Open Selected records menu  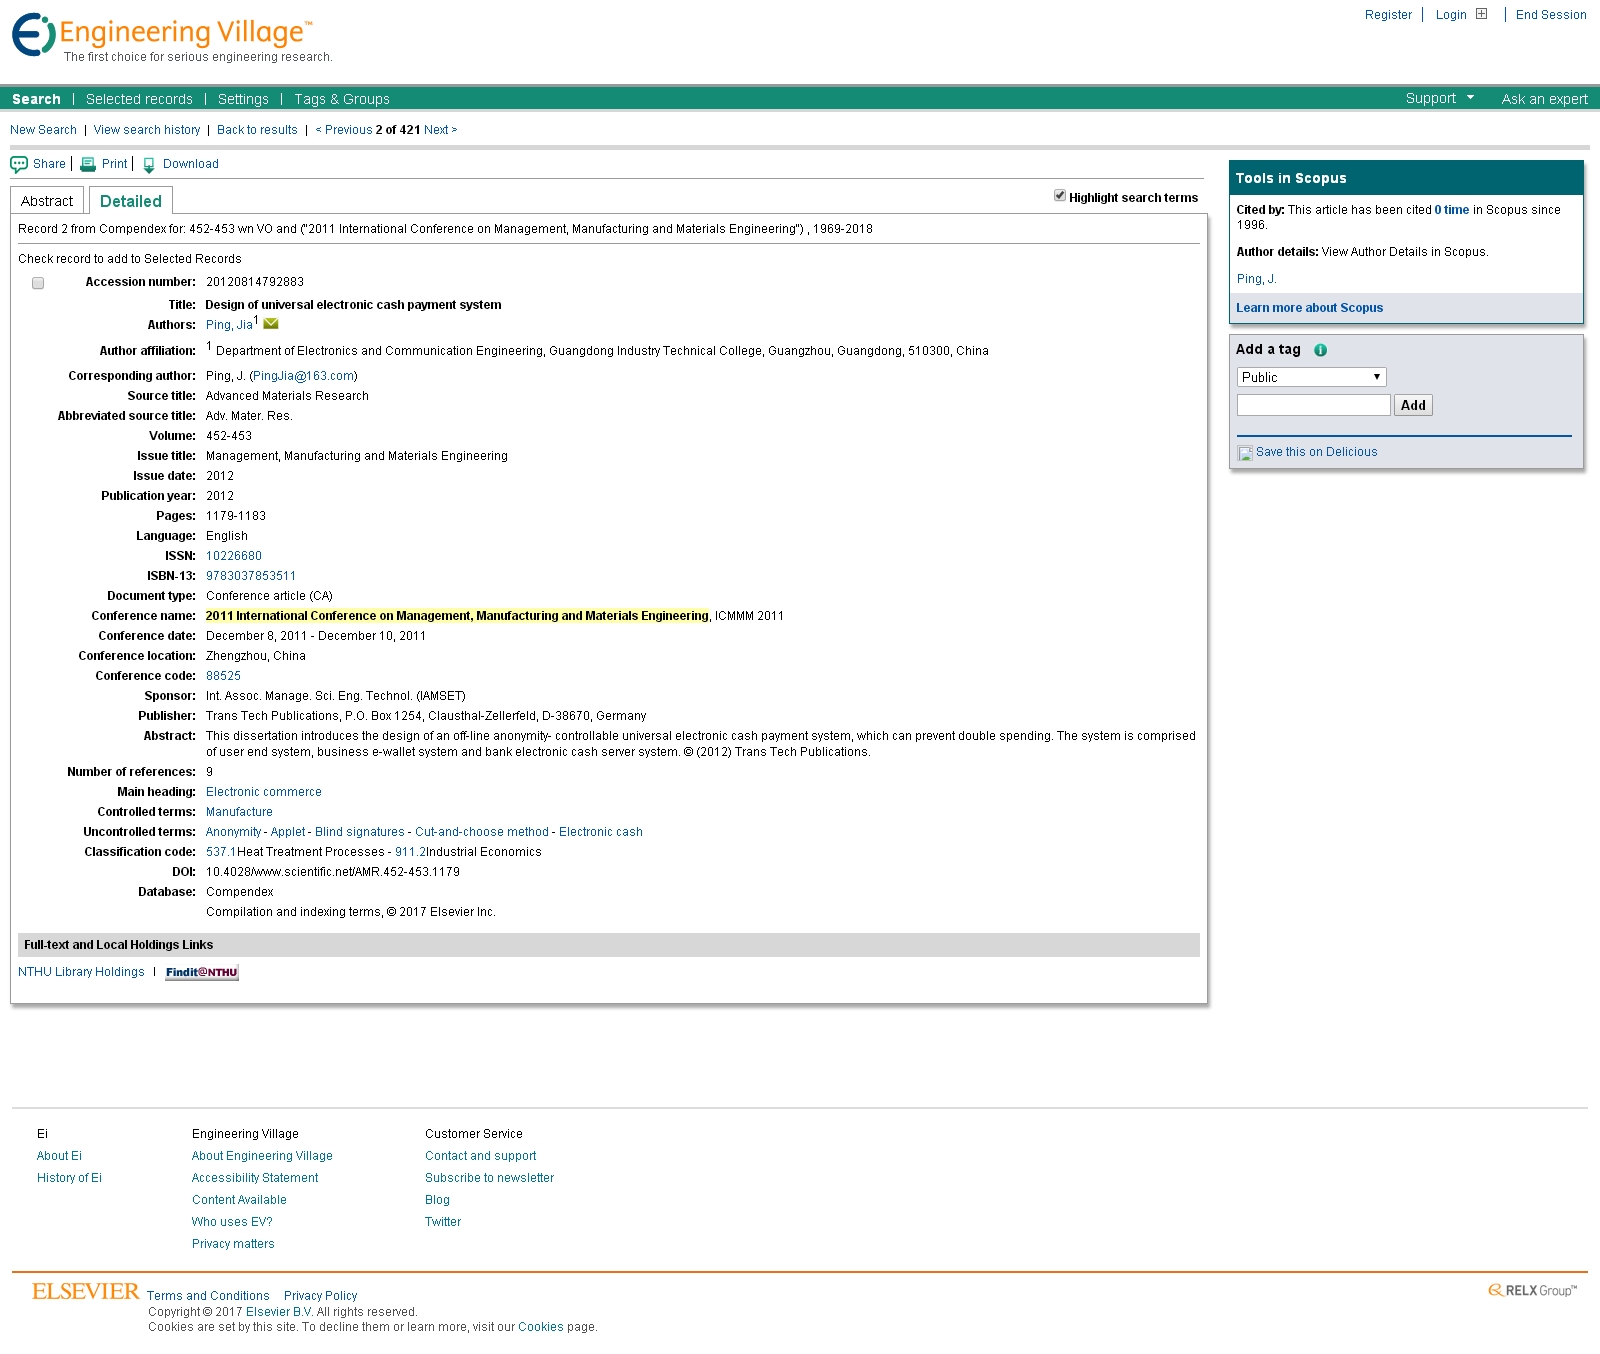(x=139, y=99)
